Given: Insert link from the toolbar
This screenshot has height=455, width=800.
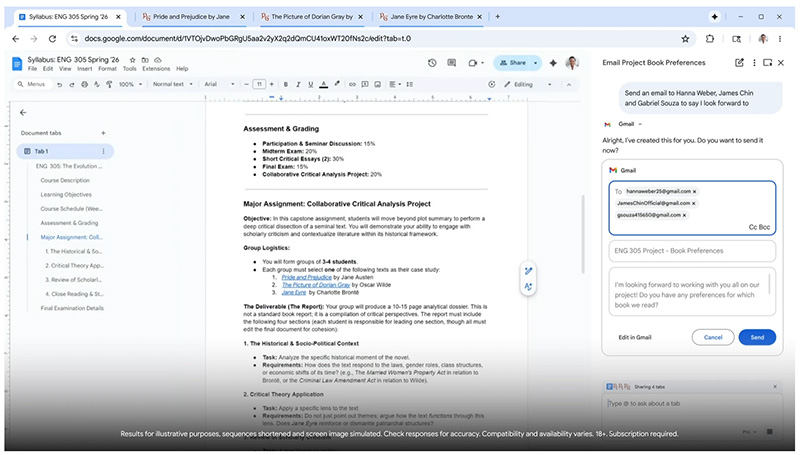Looking at the screenshot, I should [351, 85].
